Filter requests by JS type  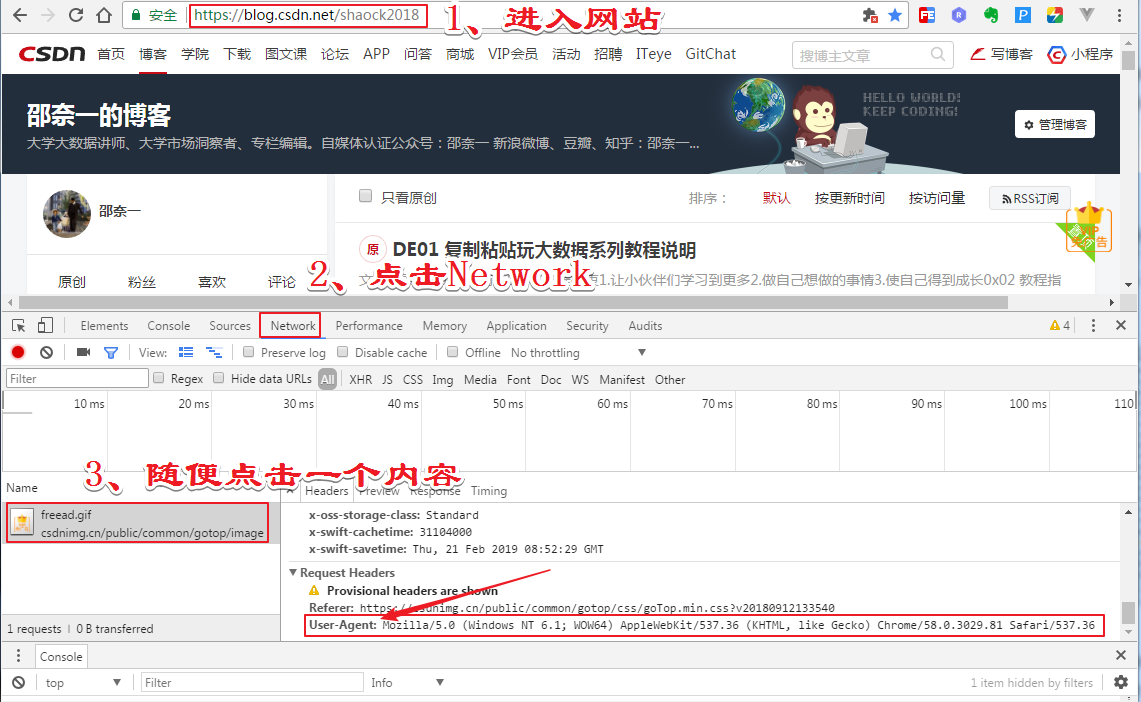(387, 380)
